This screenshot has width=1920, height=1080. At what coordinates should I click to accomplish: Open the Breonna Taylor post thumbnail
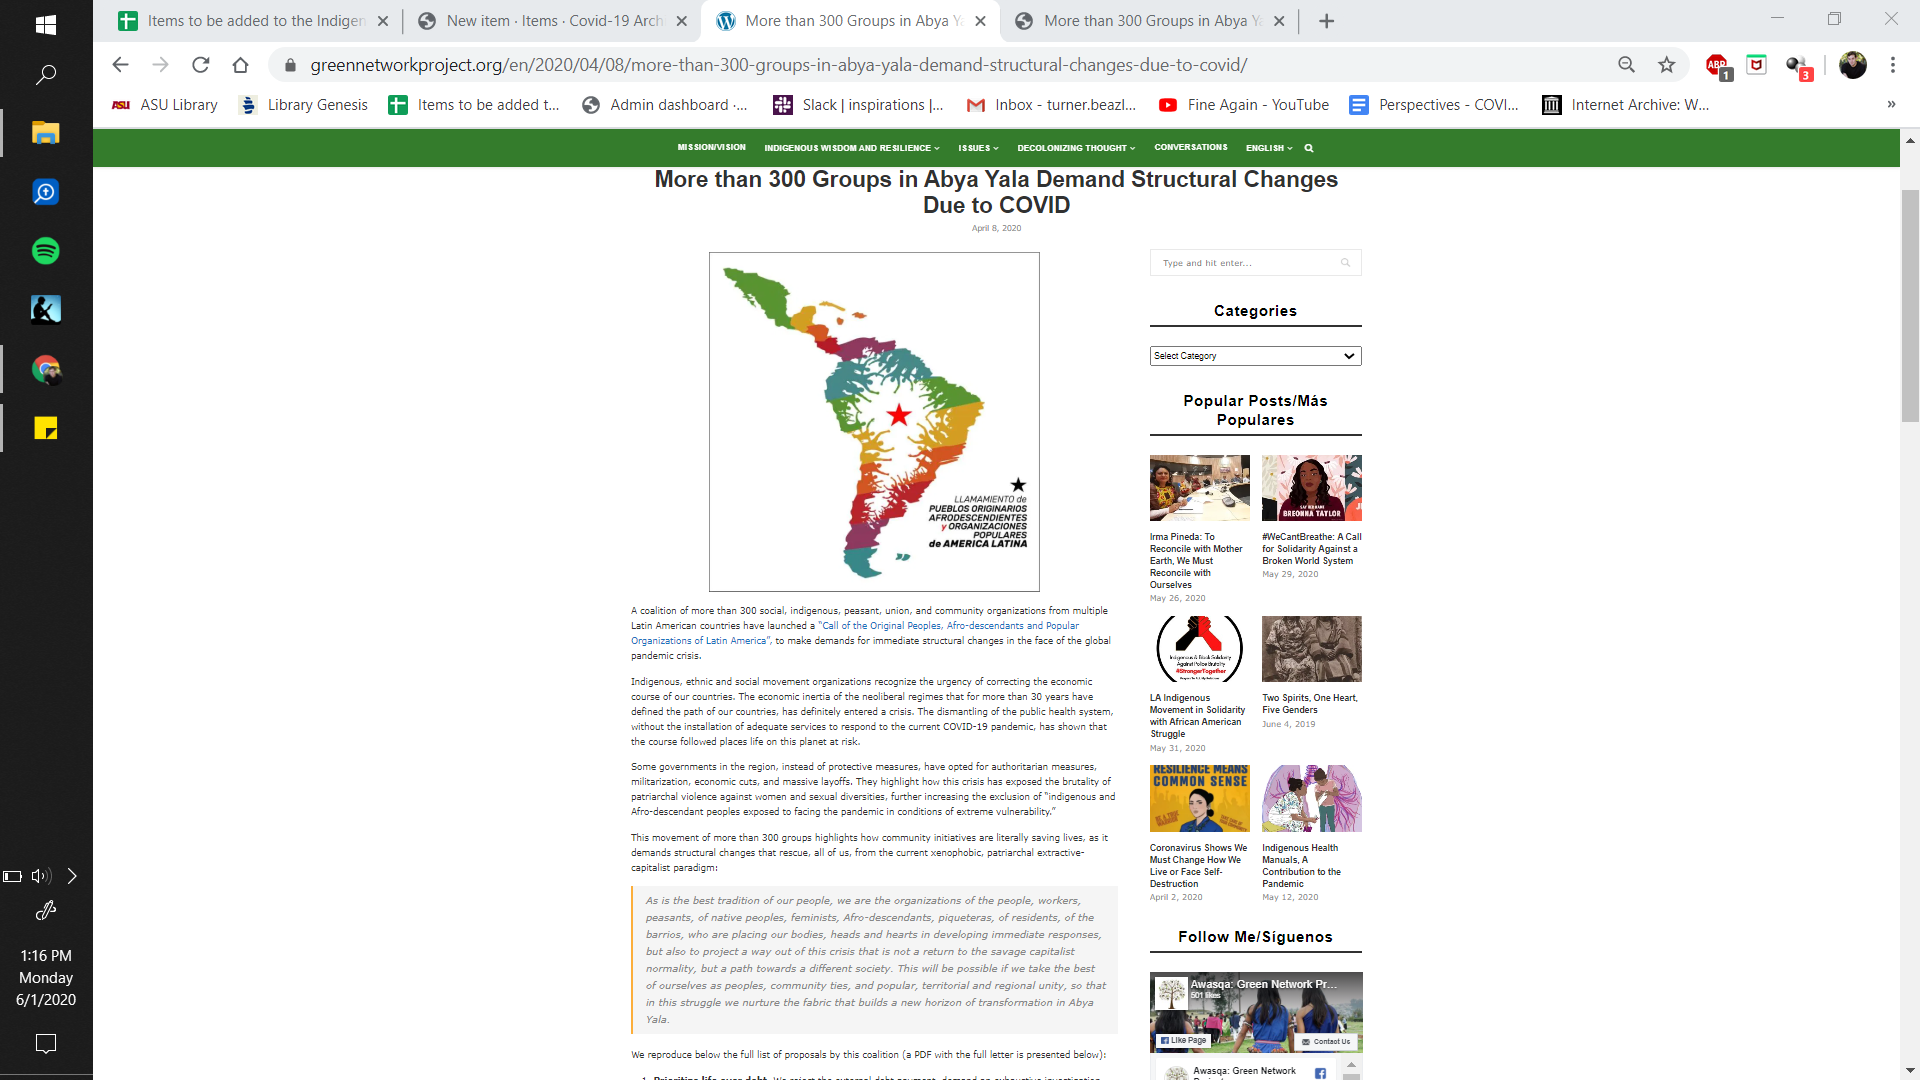tap(1311, 488)
